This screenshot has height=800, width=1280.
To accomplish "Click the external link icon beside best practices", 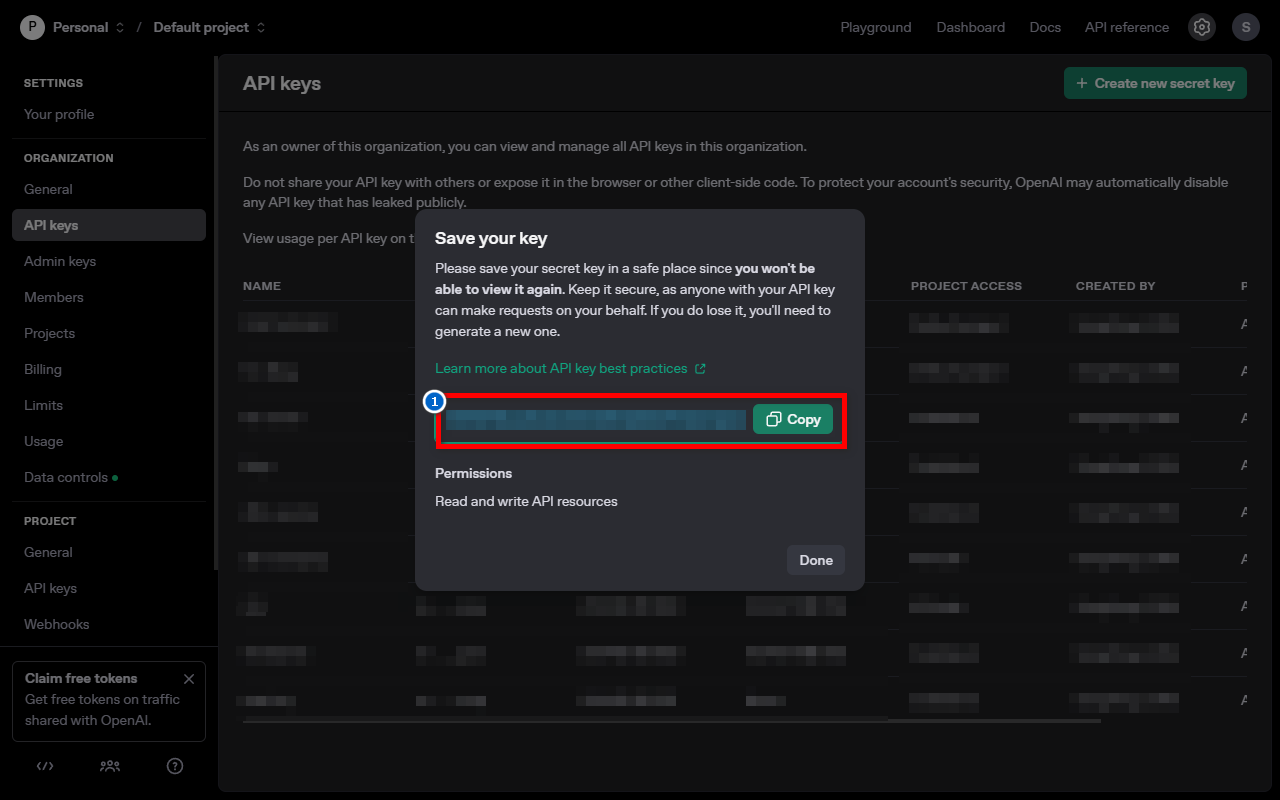I will coord(701,368).
